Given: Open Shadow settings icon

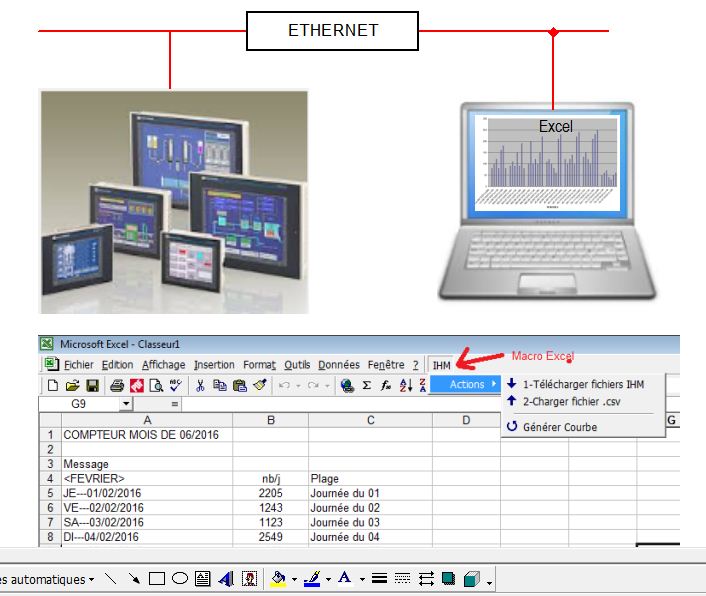Looking at the screenshot, I should pyautogui.click(x=448, y=578).
